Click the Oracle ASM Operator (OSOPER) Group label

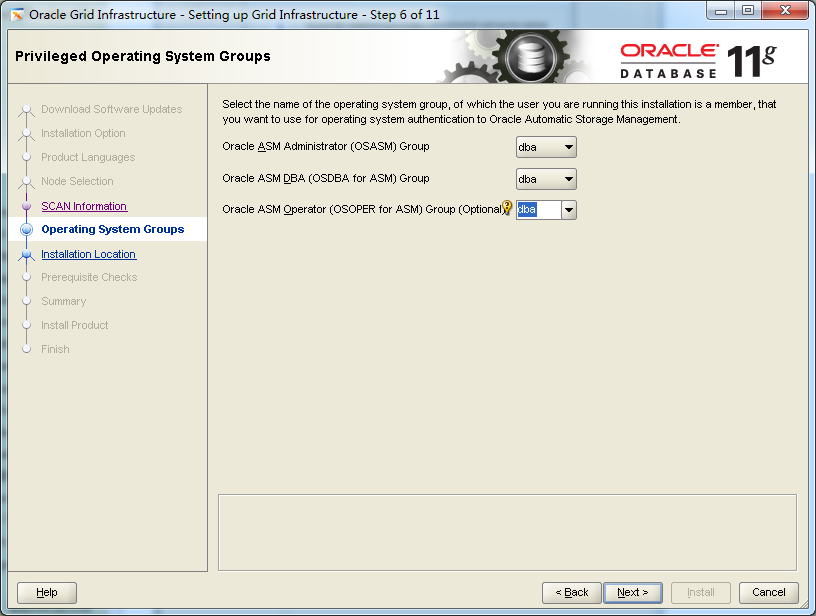coord(363,209)
